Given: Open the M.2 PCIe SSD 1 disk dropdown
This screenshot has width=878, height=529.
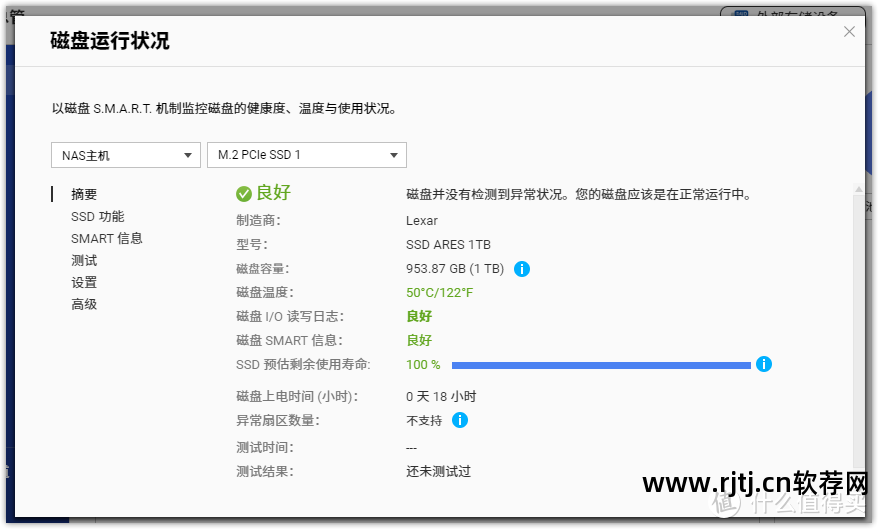Looking at the screenshot, I should (x=306, y=155).
